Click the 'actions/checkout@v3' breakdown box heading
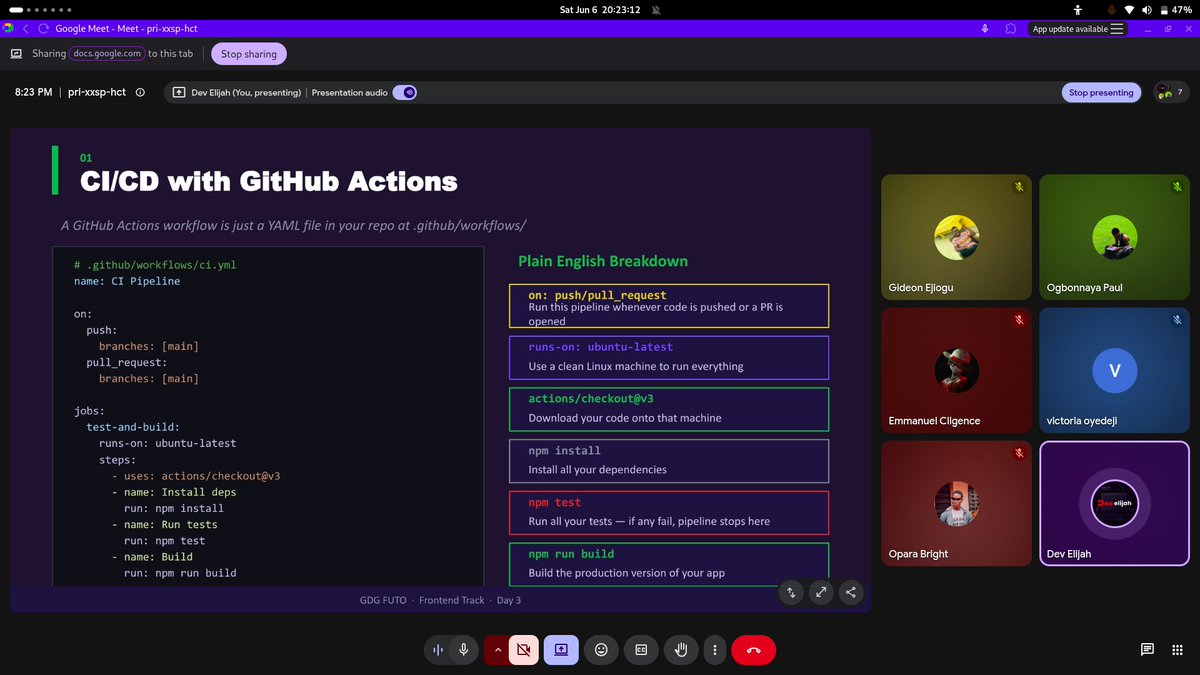The image size is (1200, 675). pyautogui.click(x=591, y=399)
